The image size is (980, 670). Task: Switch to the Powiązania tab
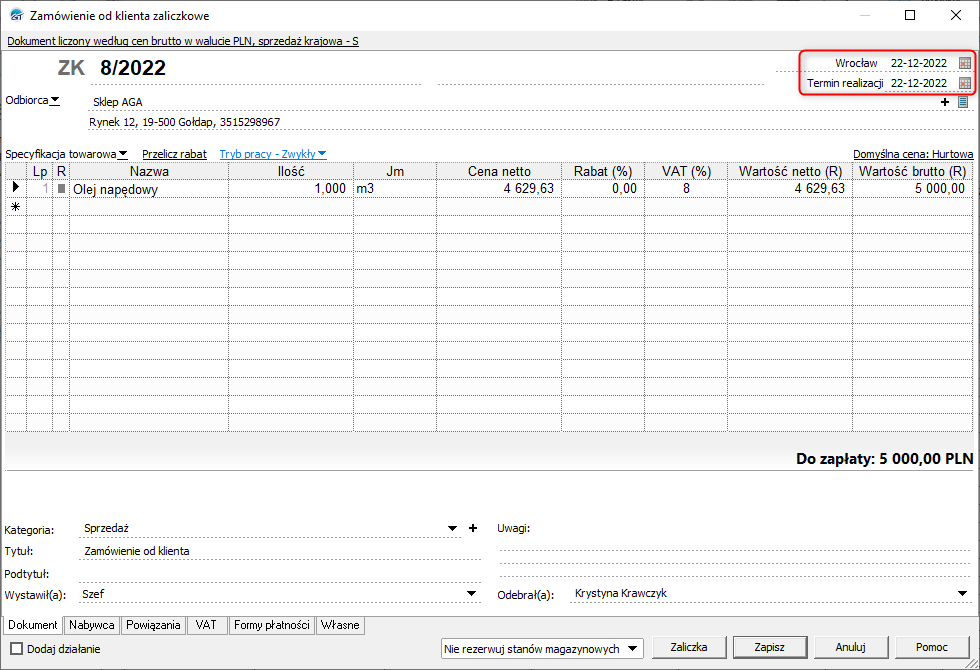[153, 625]
